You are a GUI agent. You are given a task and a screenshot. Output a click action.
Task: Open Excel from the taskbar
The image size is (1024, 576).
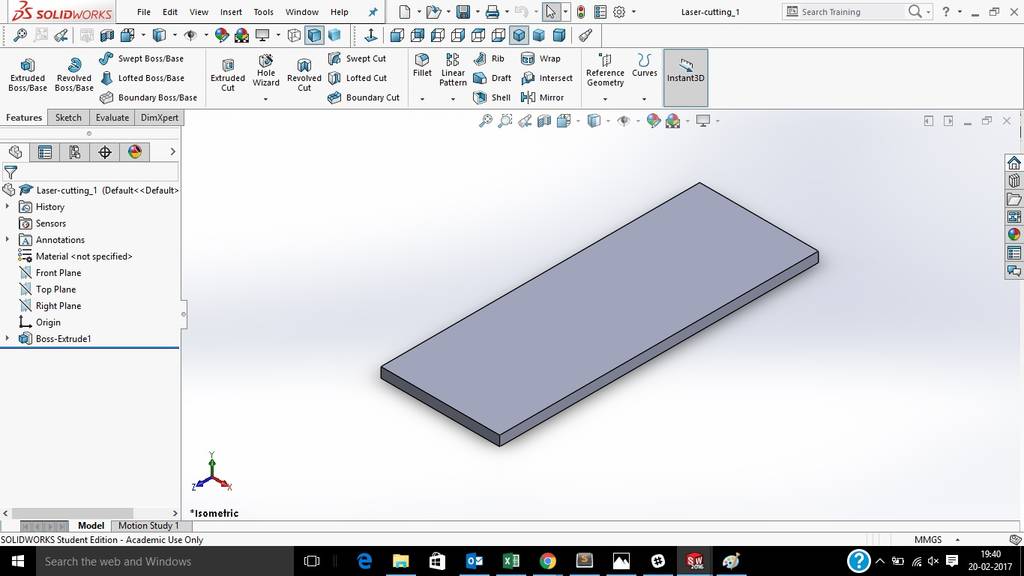pos(511,561)
